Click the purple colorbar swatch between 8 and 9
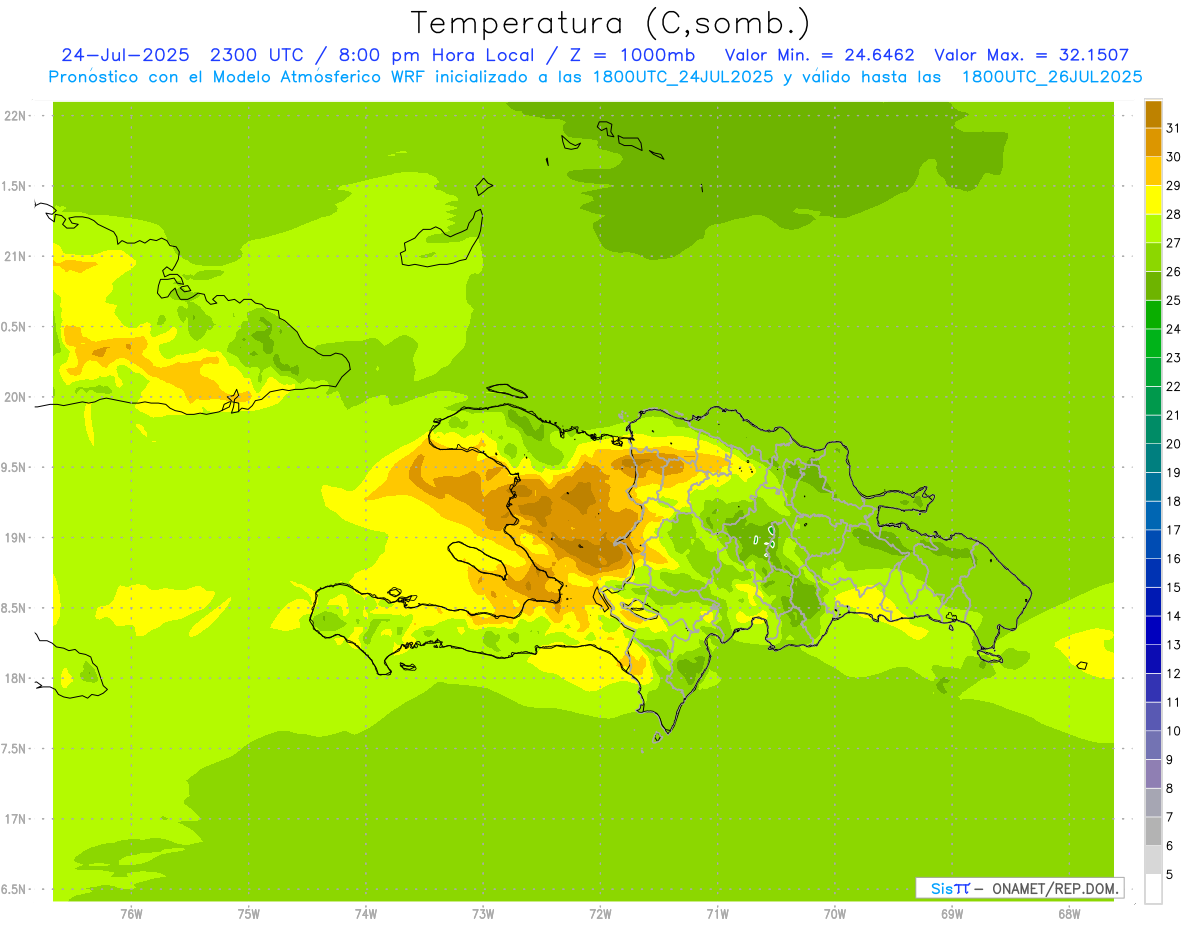 click(x=1153, y=774)
